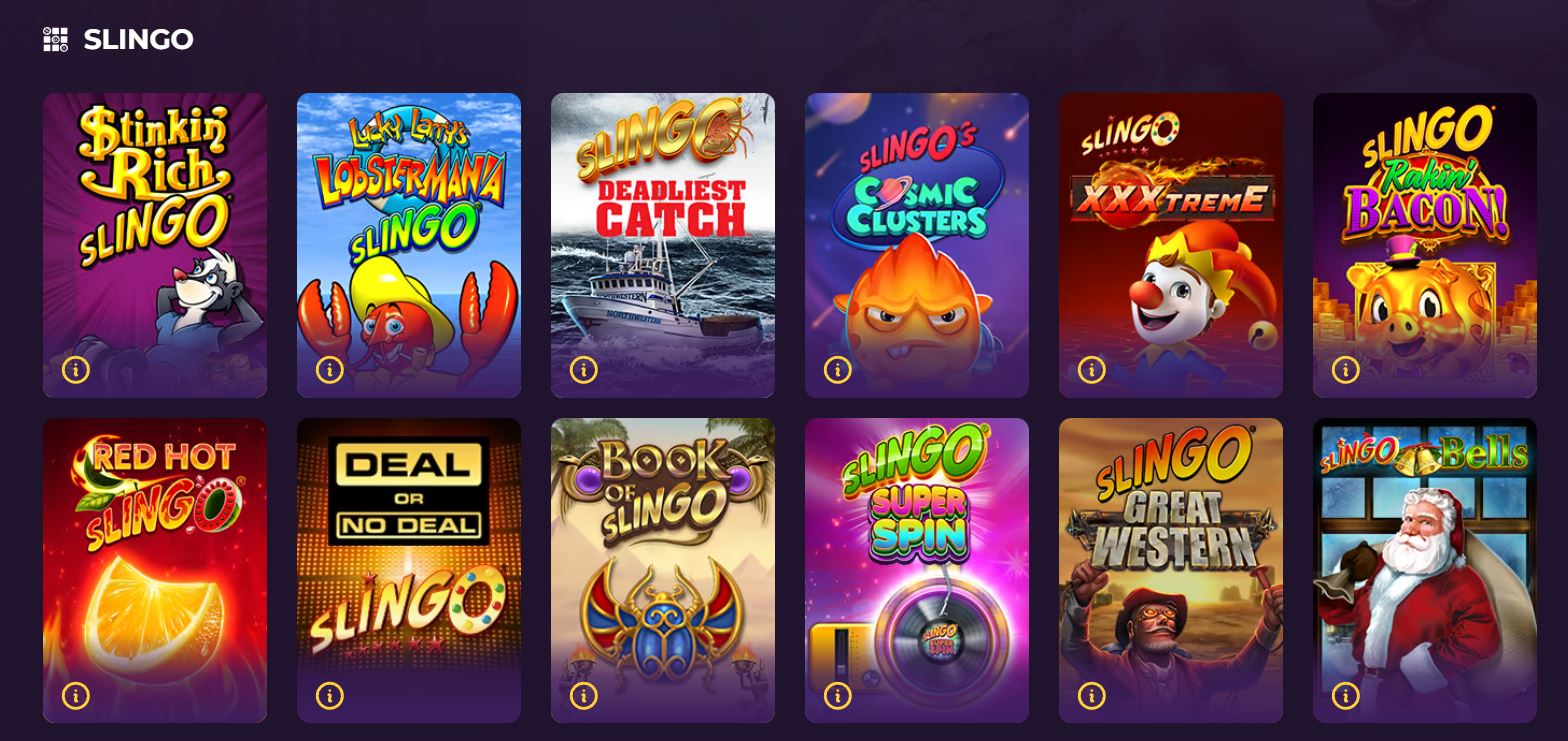
Task: Click the Slingo category grid icon
Action: click(x=55, y=39)
